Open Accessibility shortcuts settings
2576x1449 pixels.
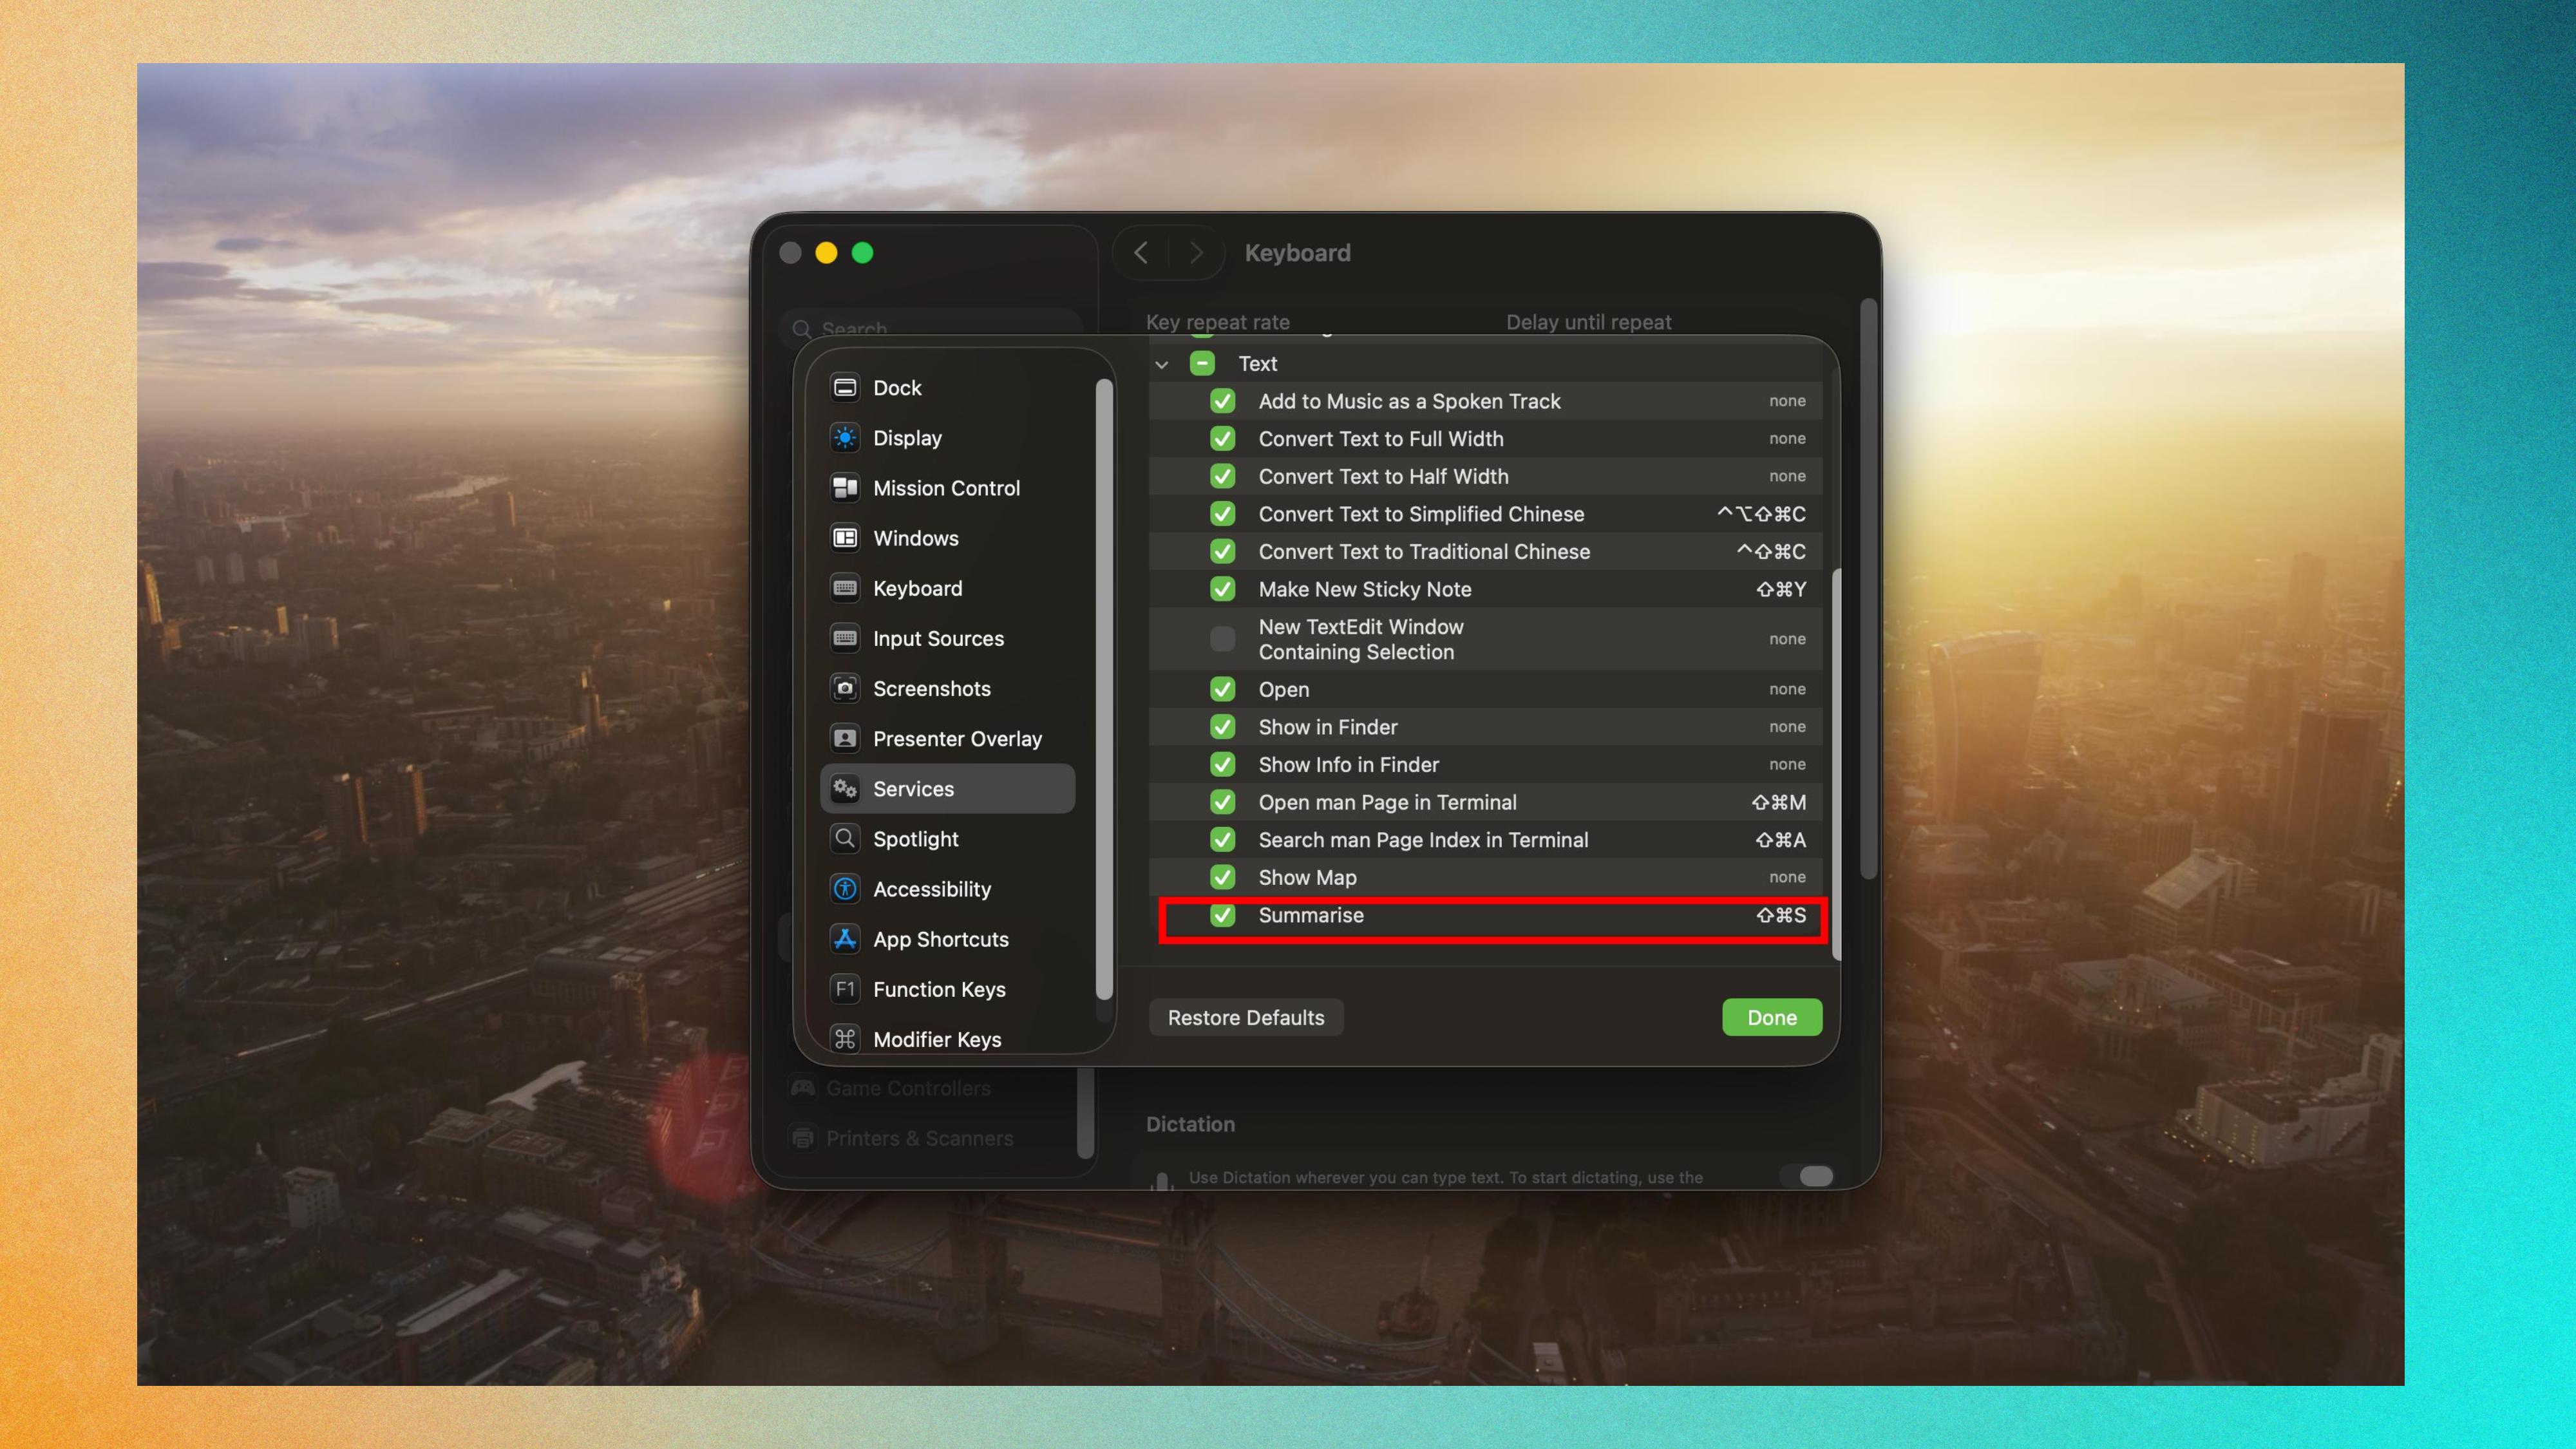pyautogui.click(x=845, y=889)
